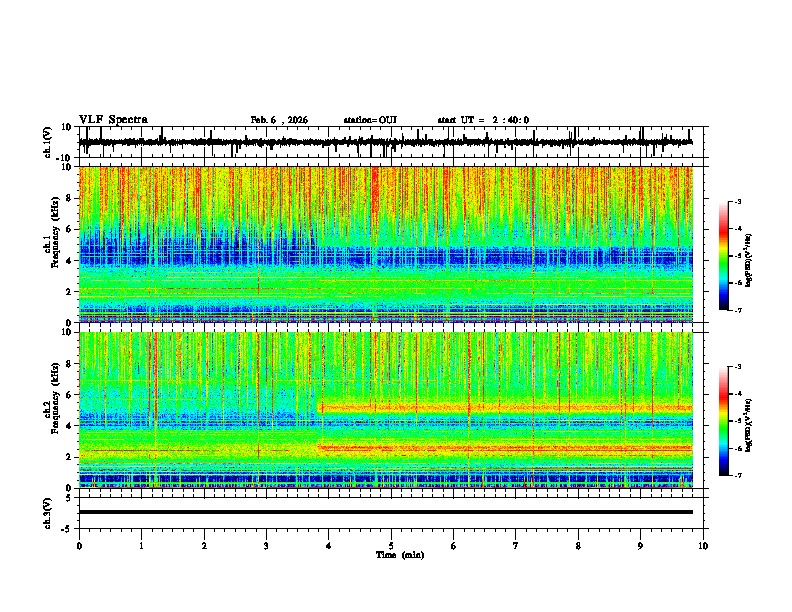Click the "ch.3(V)" axis label at bottom
The width and height of the screenshot is (792, 612).
click(x=48, y=513)
